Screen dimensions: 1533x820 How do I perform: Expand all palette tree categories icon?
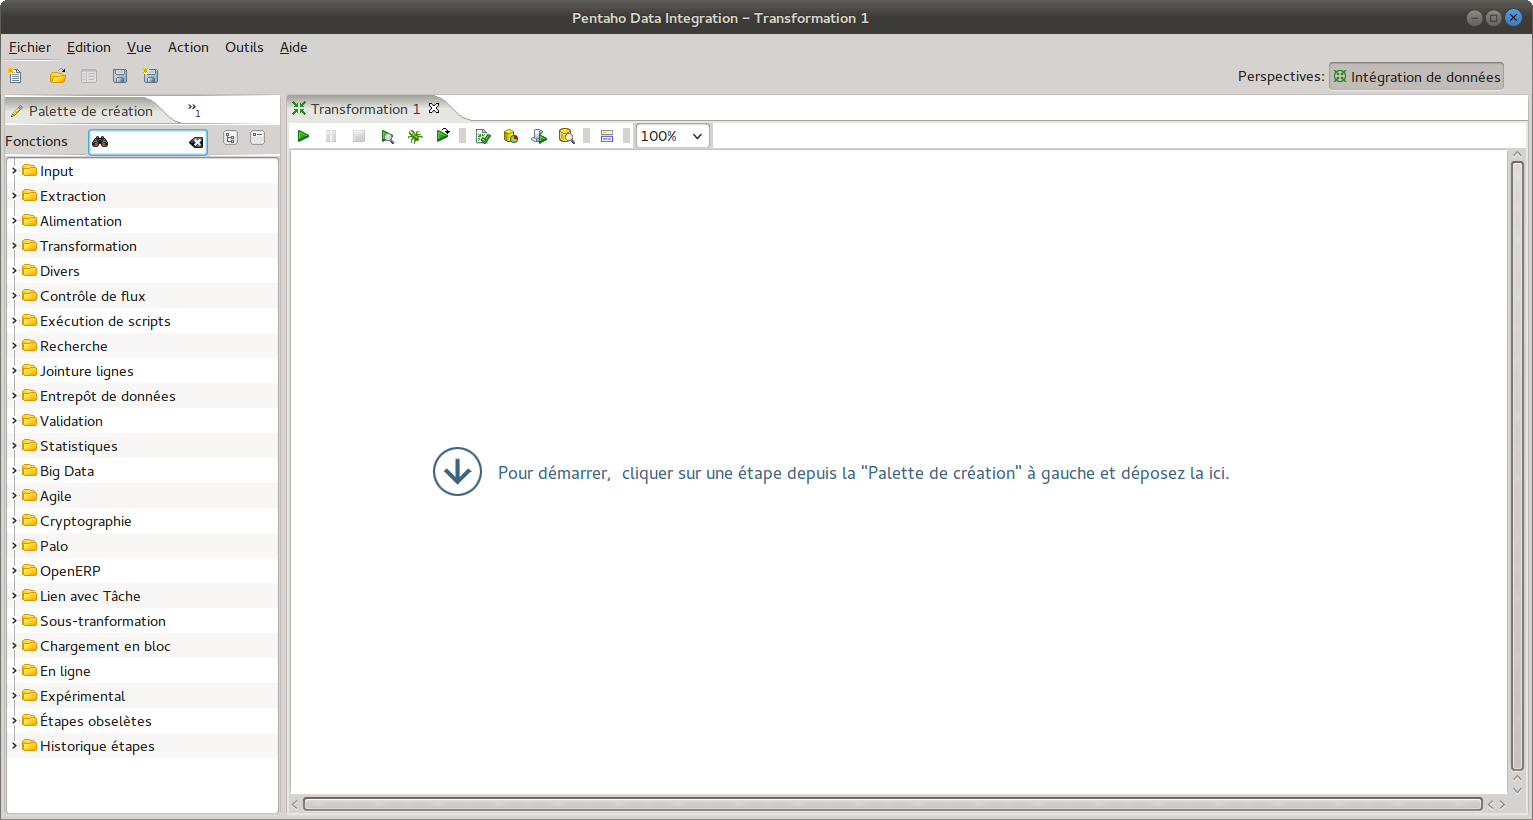[230, 138]
